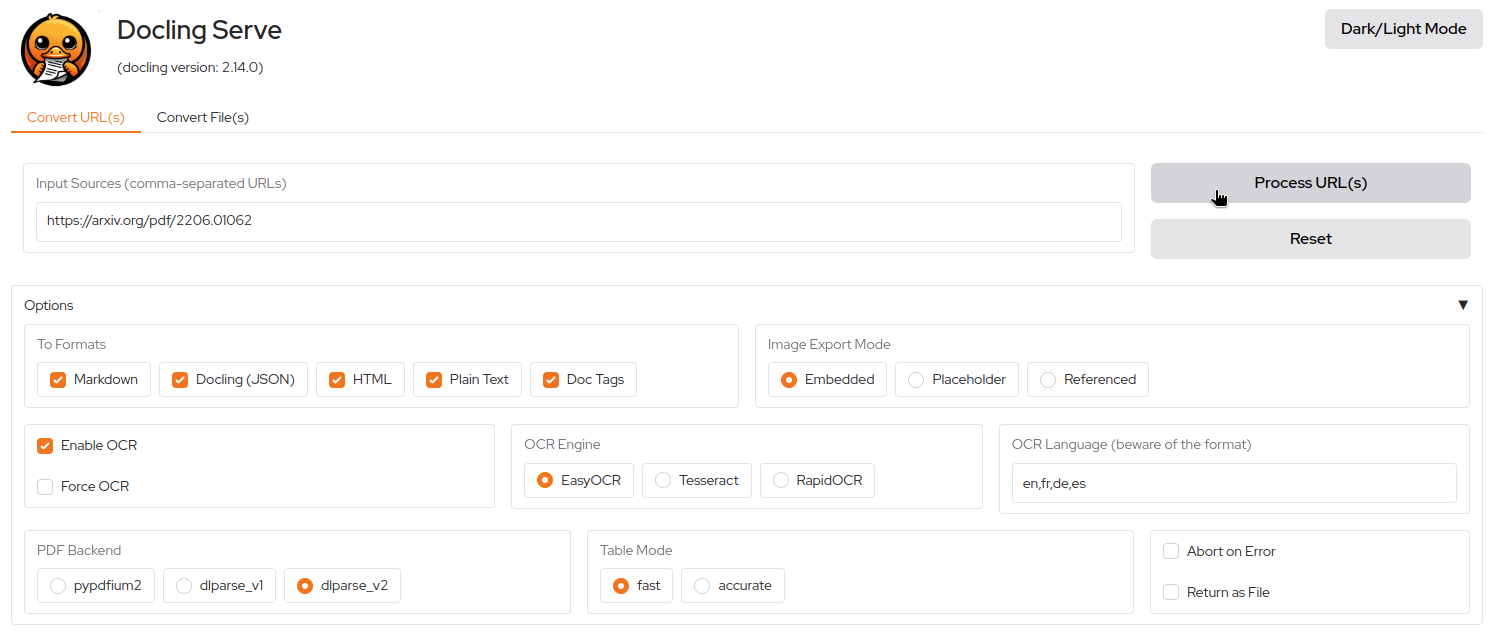This screenshot has width=1496, height=637.
Task: Select Placeholder image export mode
Action: (x=915, y=379)
